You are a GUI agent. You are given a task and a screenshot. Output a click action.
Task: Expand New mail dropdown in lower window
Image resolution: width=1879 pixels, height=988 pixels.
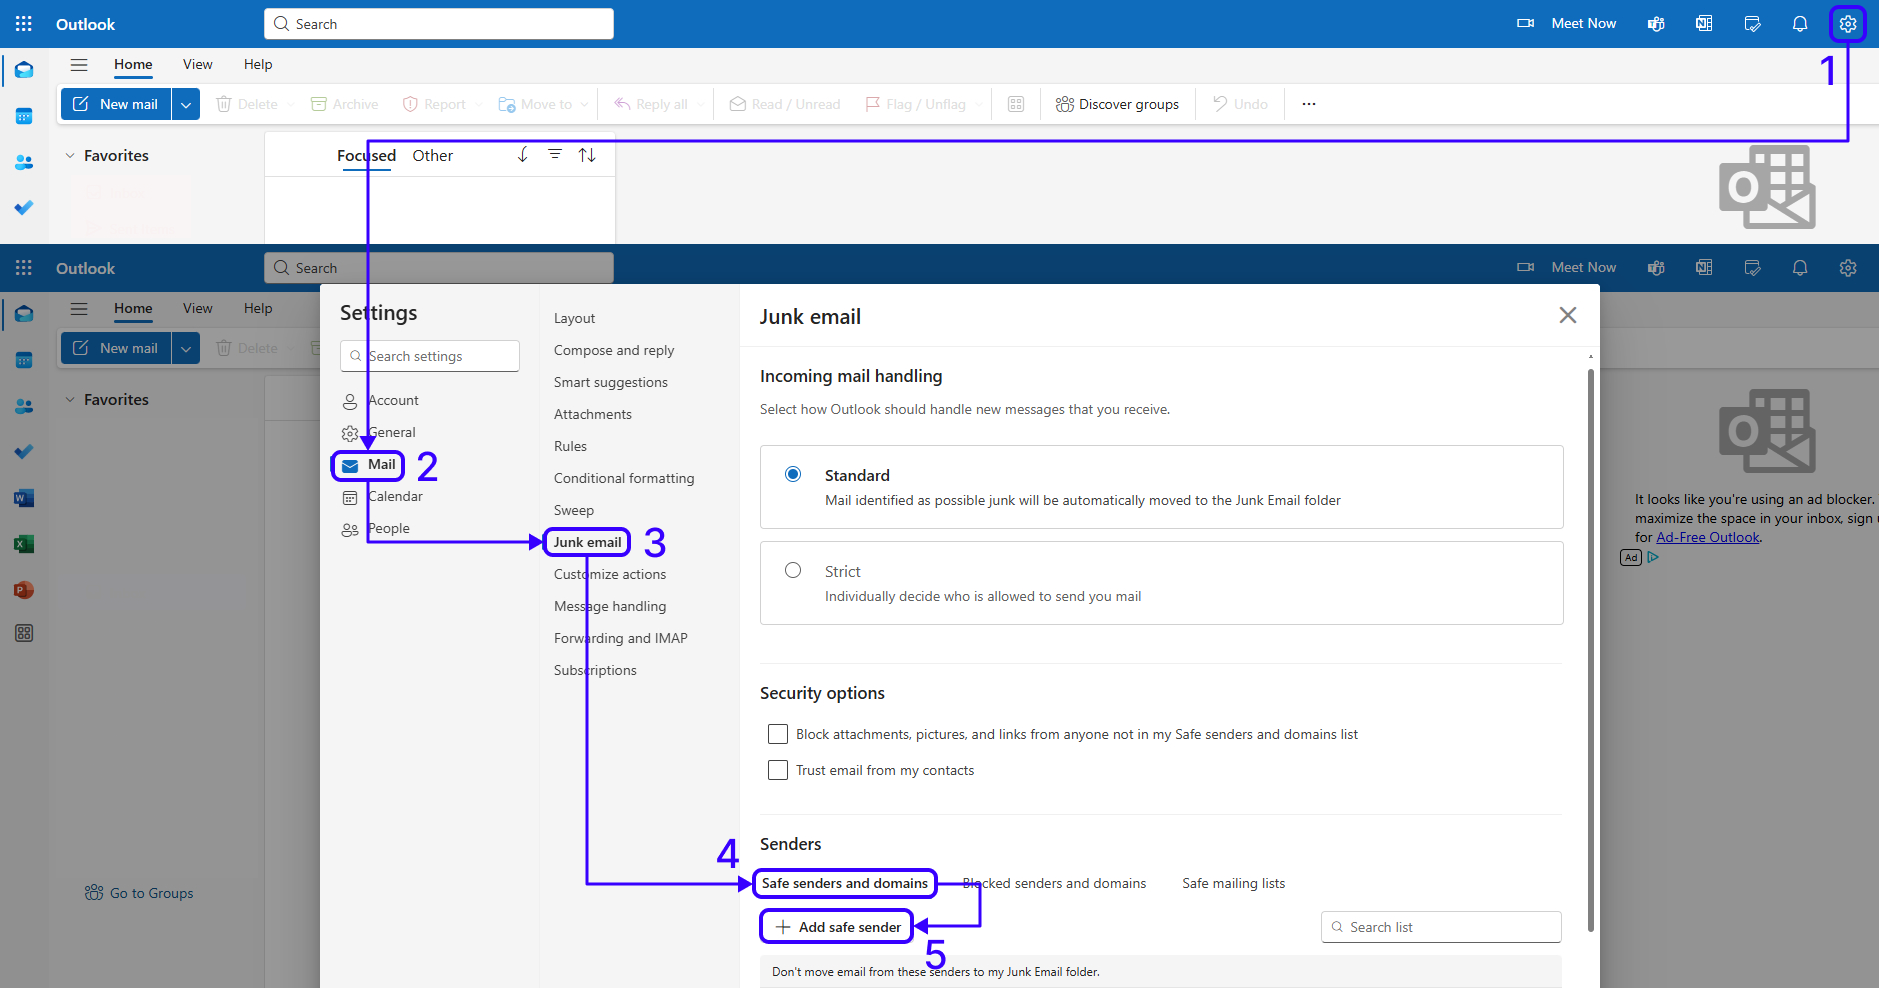tap(186, 348)
